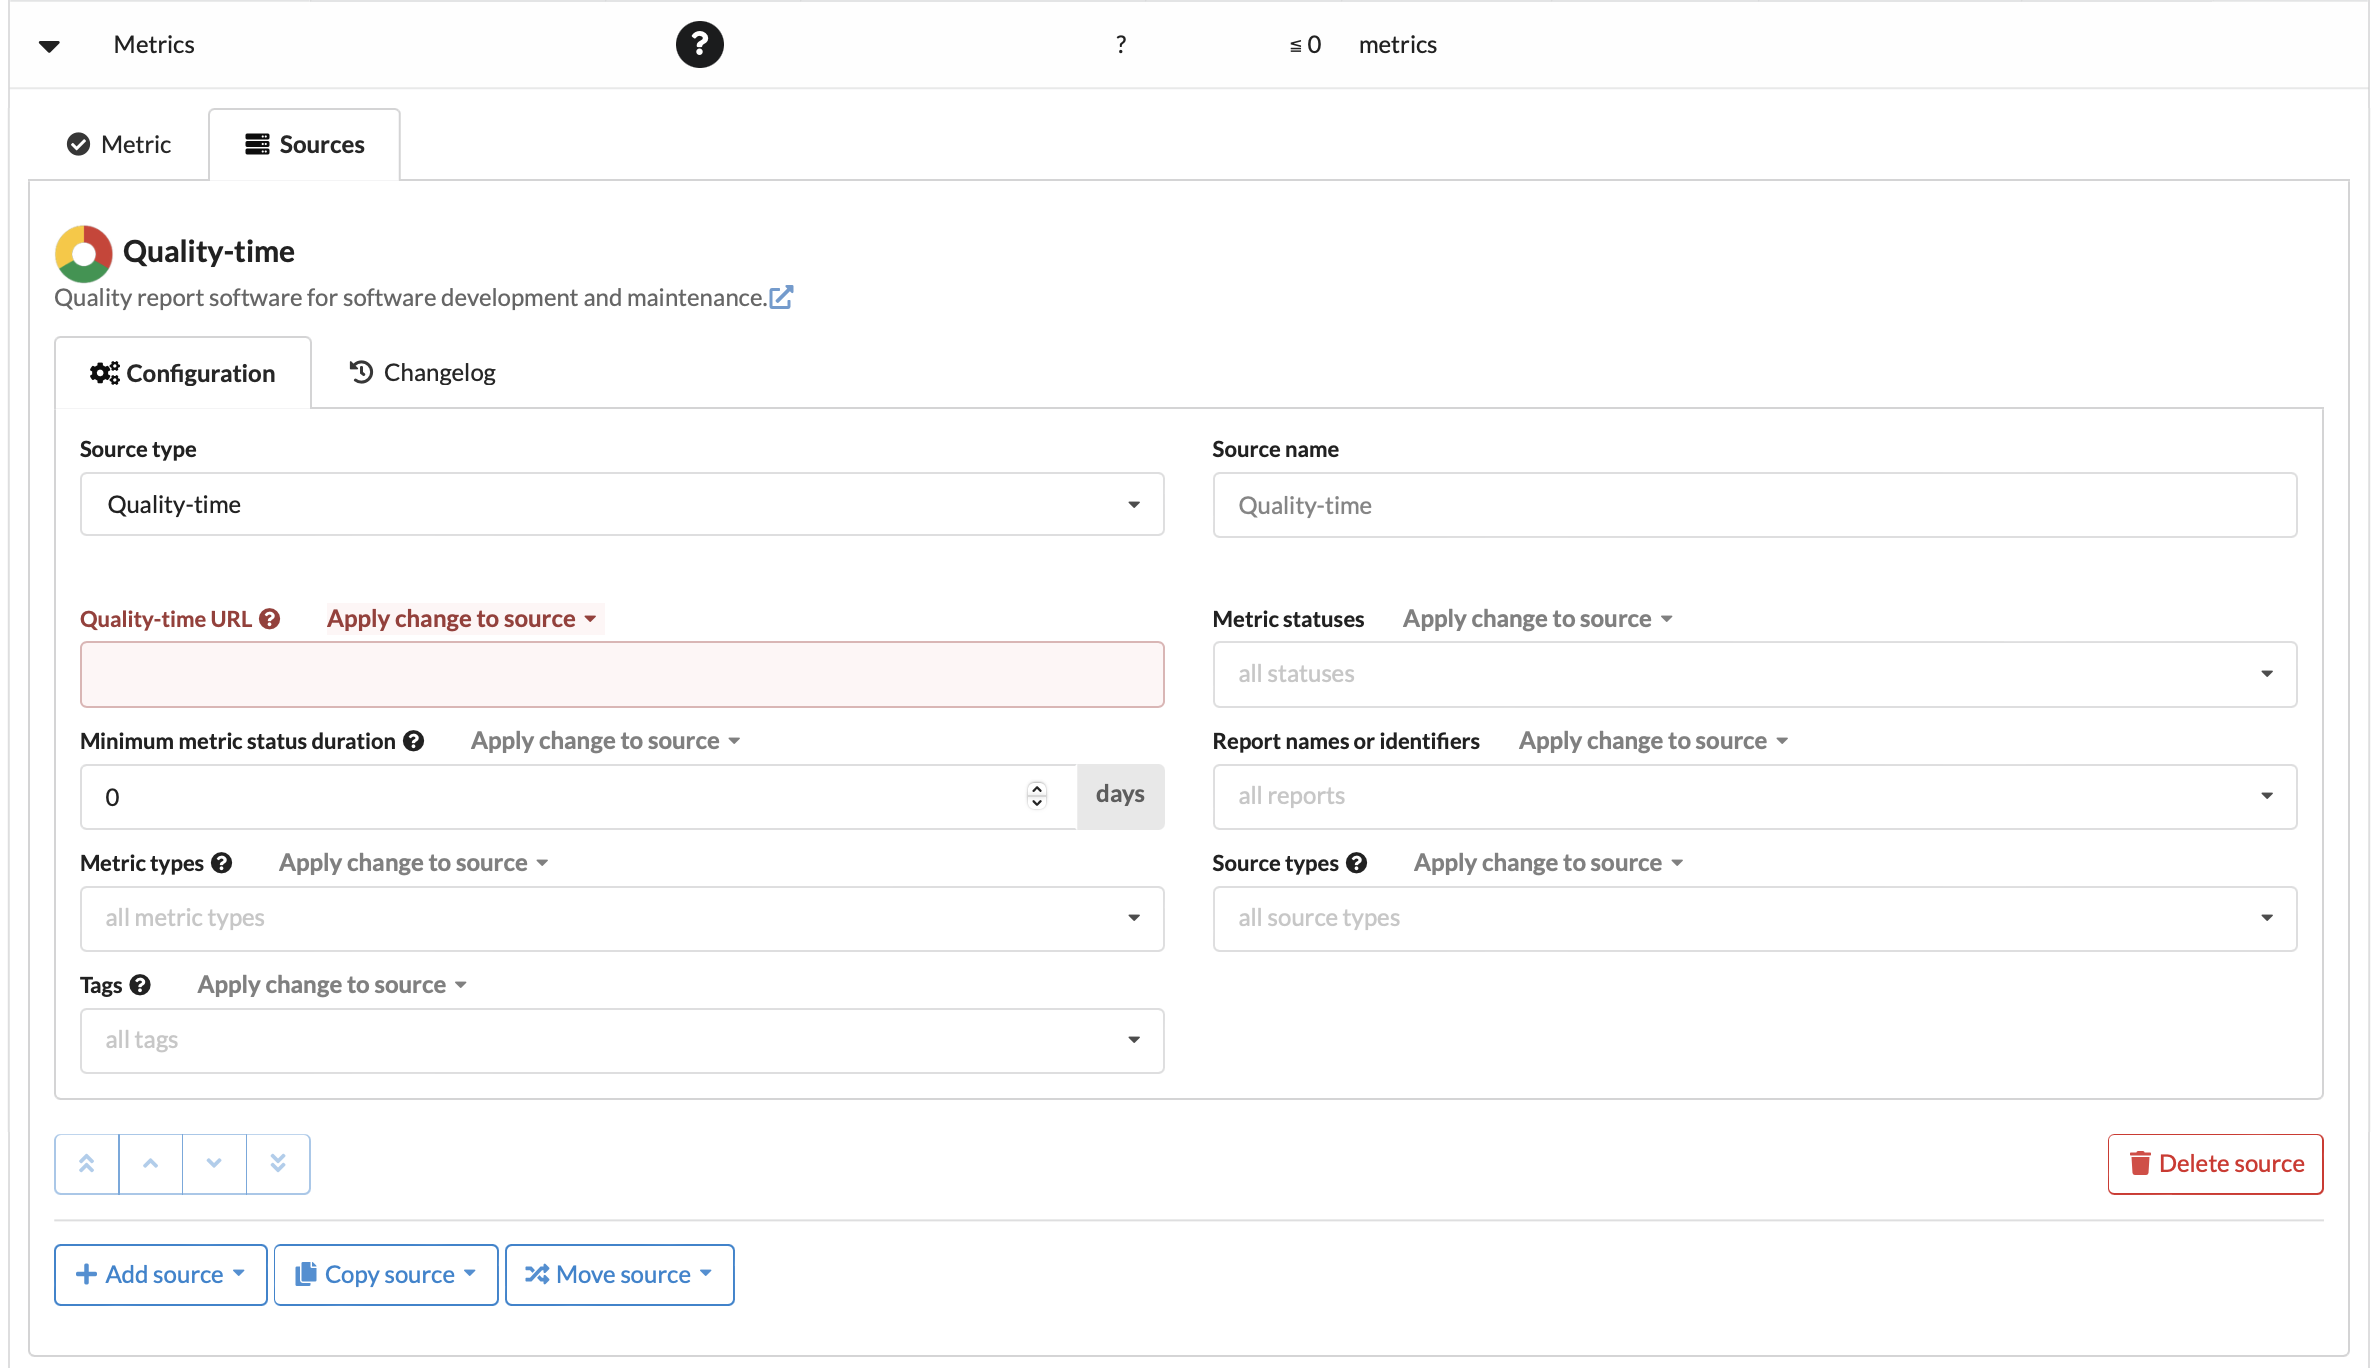Open the all source types dropdown

(1755, 919)
